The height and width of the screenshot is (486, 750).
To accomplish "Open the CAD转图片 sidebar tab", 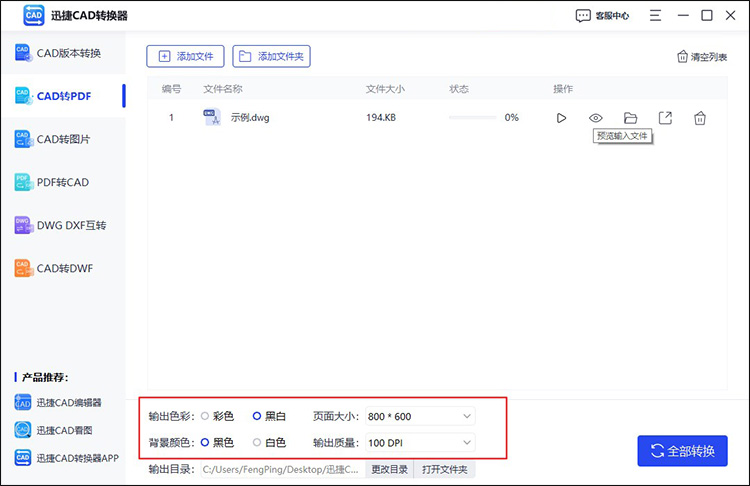I will [63, 139].
